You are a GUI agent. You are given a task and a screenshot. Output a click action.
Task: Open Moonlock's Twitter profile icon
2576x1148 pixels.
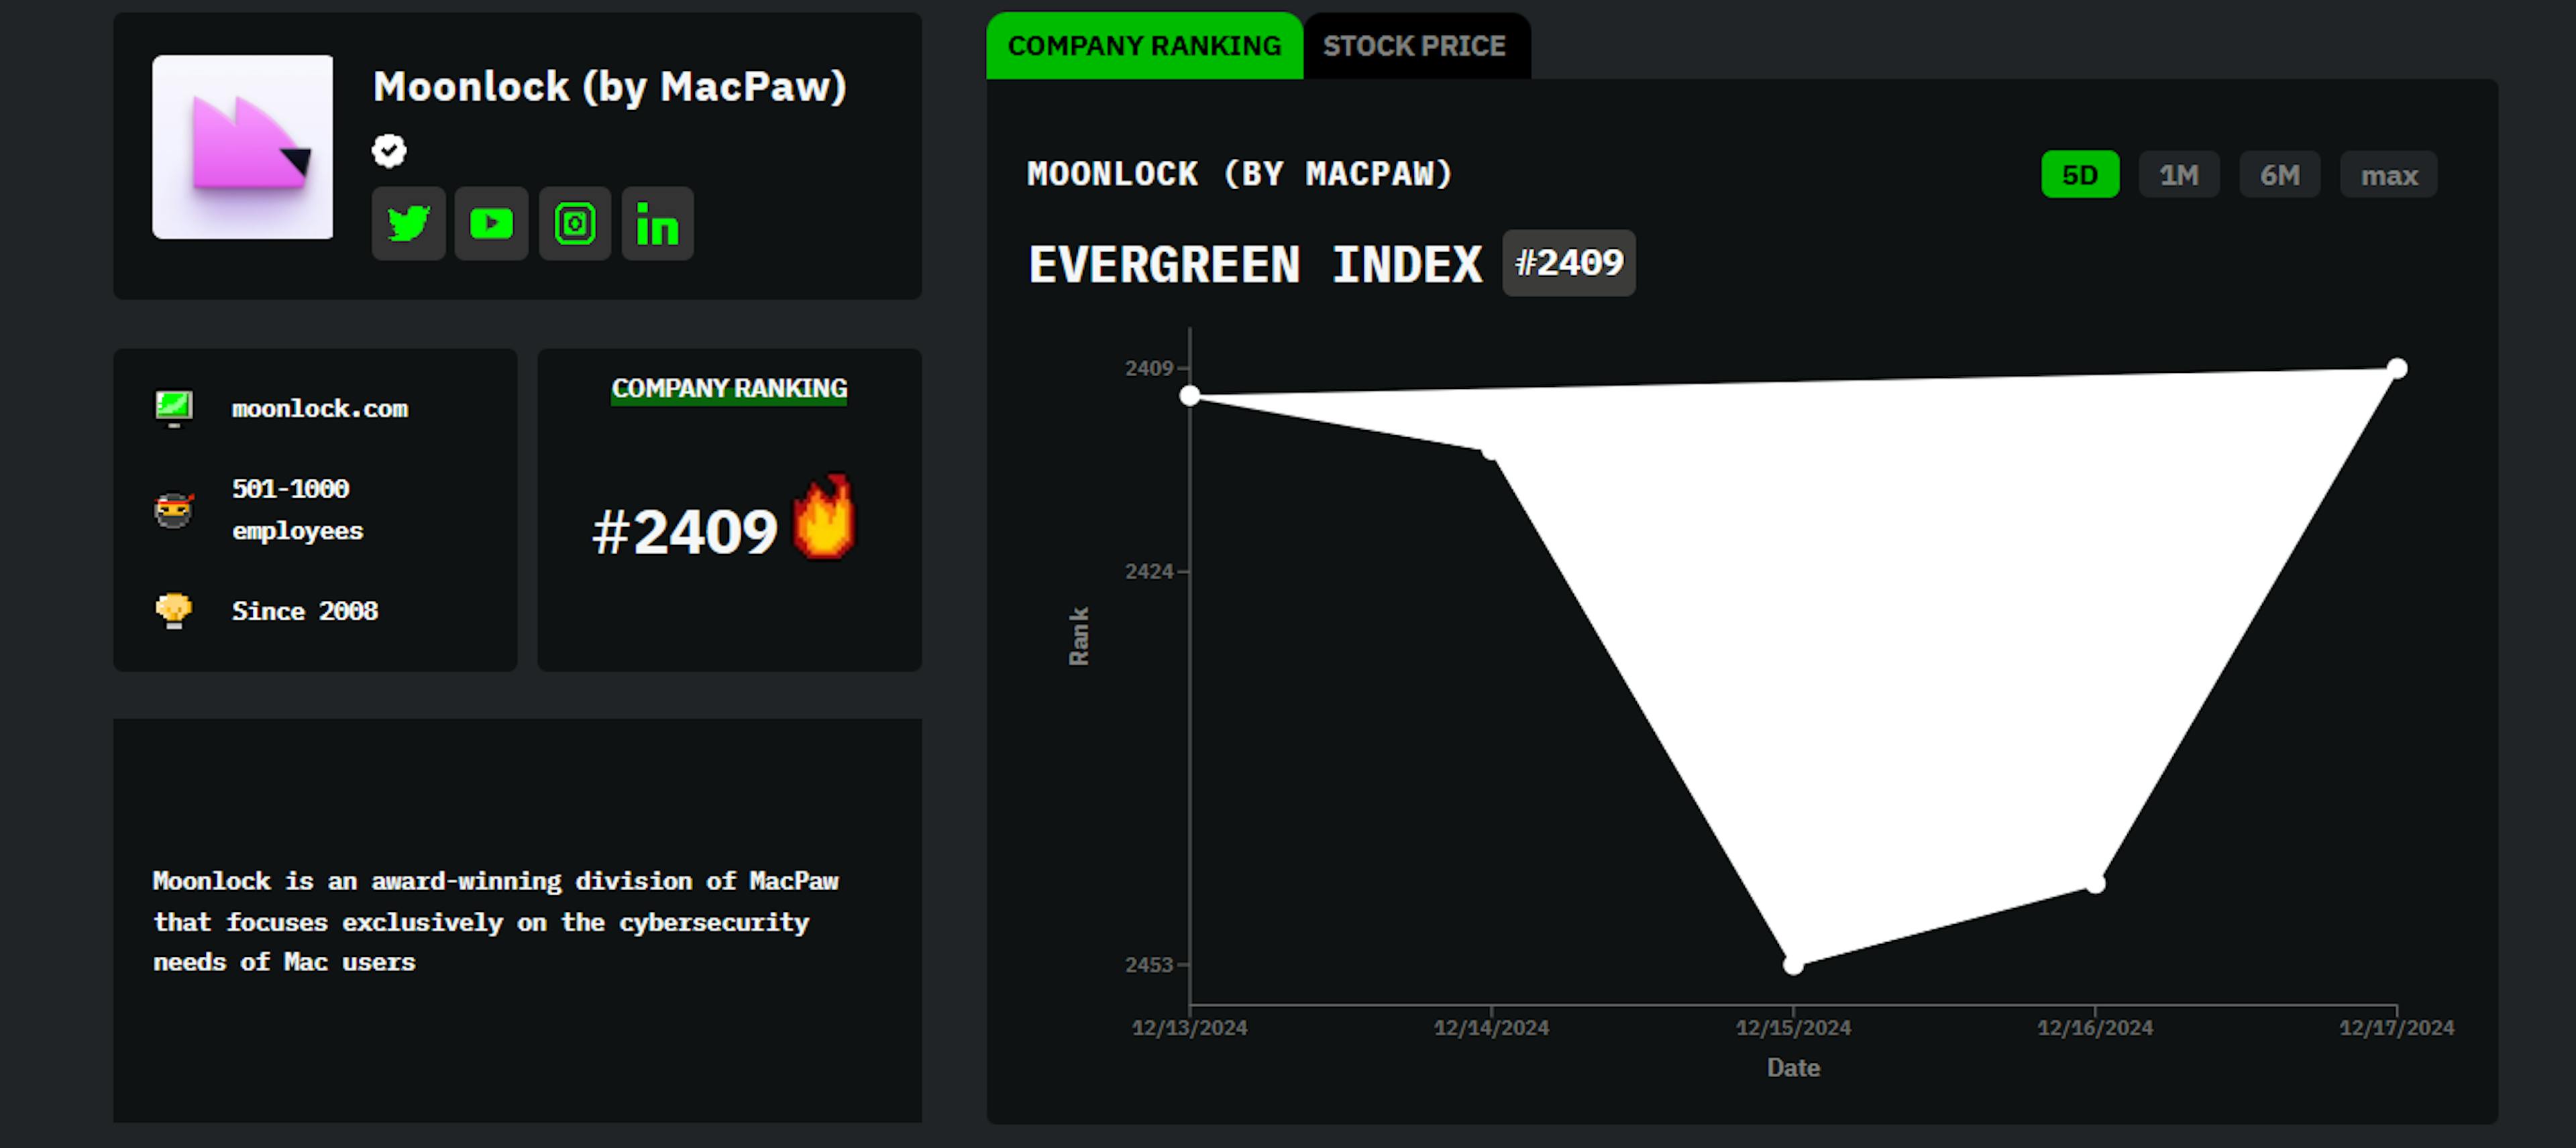coord(408,224)
